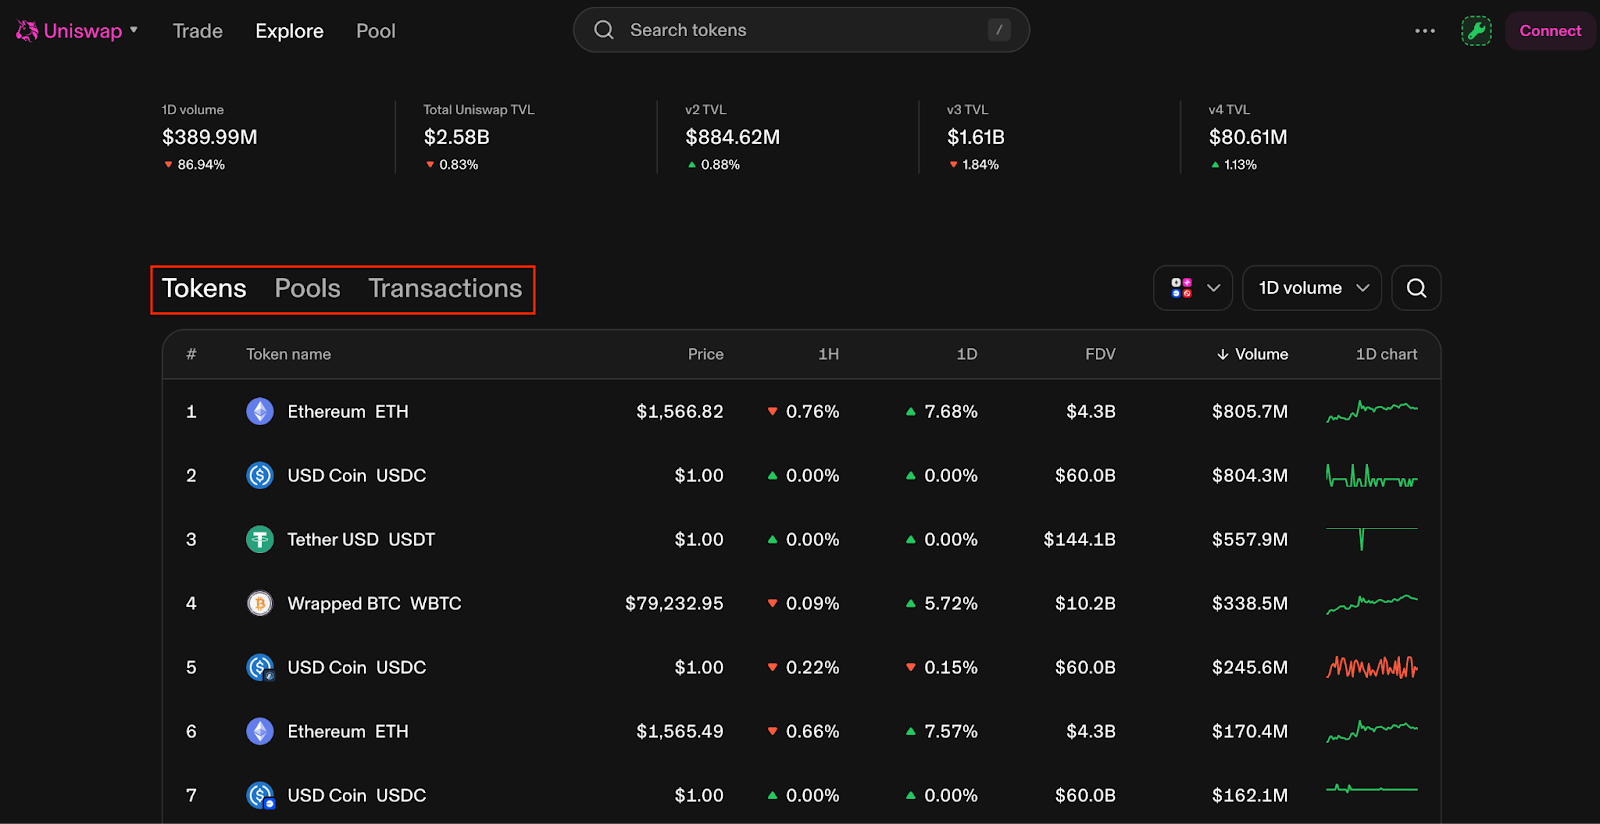The image size is (1600, 824).
Task: Click the 1D chart column header
Action: 1386,354
